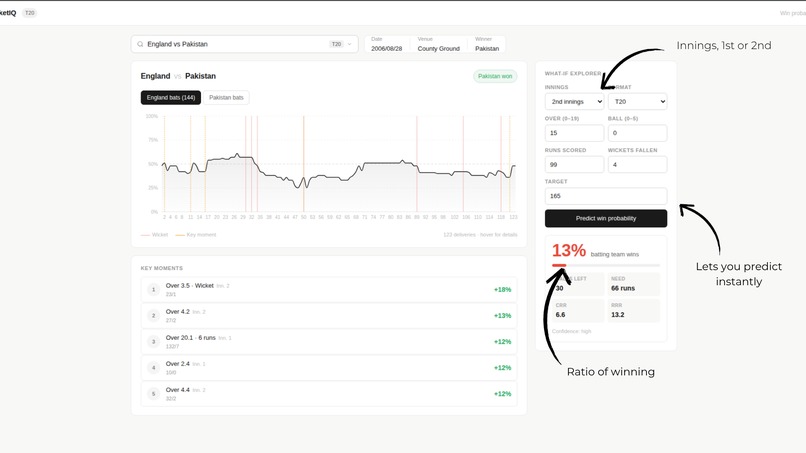Click the Runs Scored field showing 99
Image resolution: width=806 pixels, height=453 pixels.
tap(574, 165)
